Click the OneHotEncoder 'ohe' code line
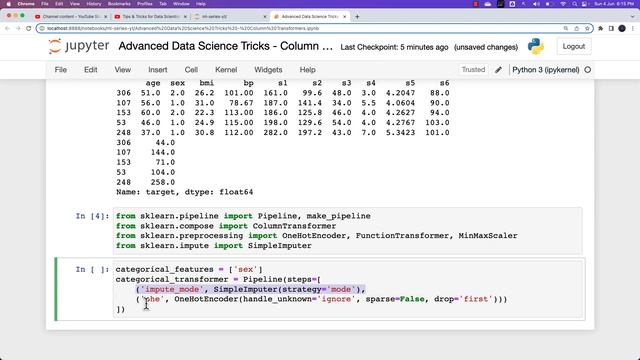 pyautogui.click(x=321, y=299)
